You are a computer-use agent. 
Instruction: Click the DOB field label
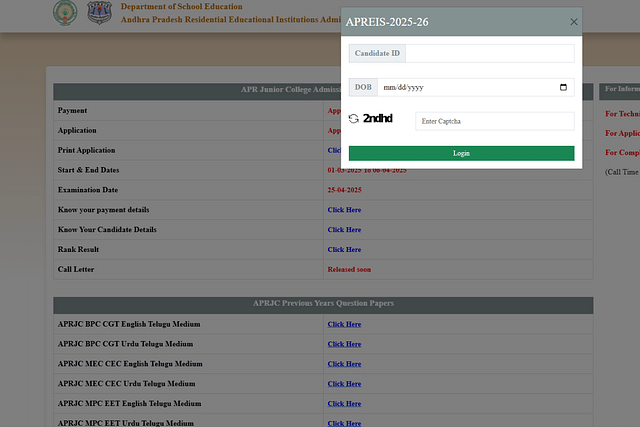363,87
